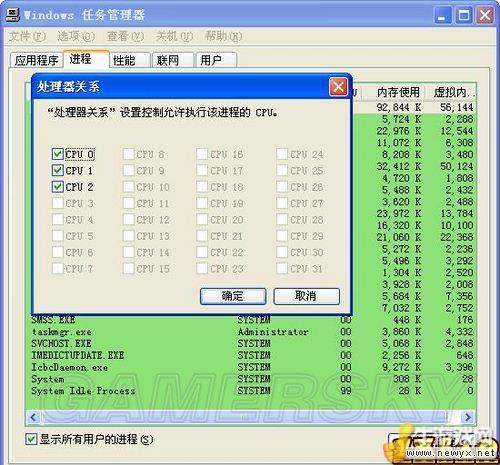
Task: Click the 确定 button
Action: point(233,296)
